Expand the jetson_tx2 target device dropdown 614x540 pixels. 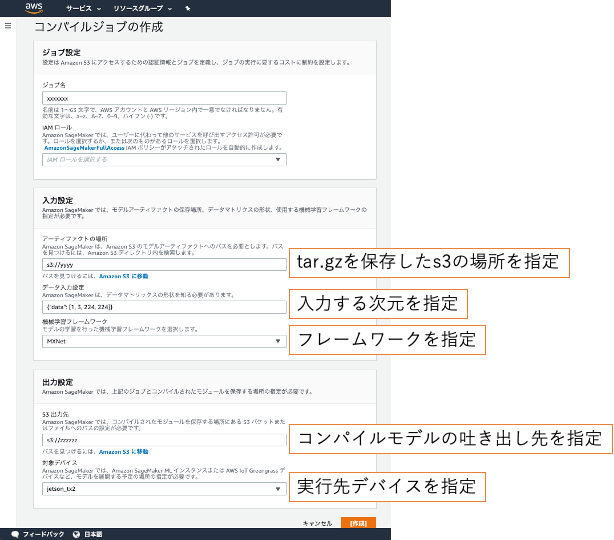164,489
